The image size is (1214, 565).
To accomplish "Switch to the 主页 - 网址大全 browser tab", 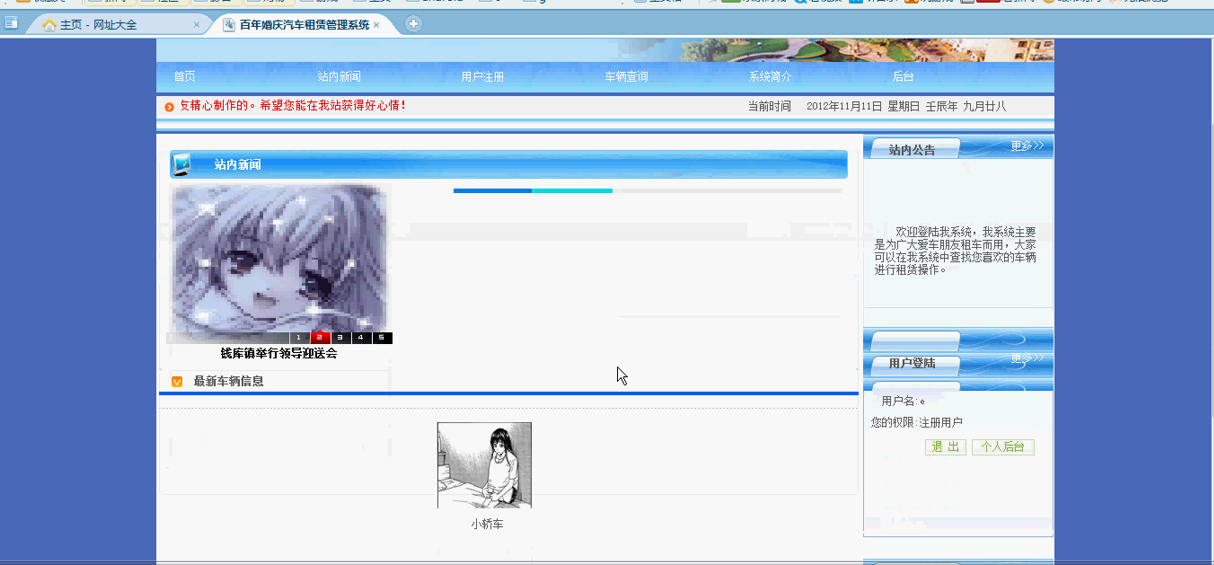I will click(x=118, y=24).
